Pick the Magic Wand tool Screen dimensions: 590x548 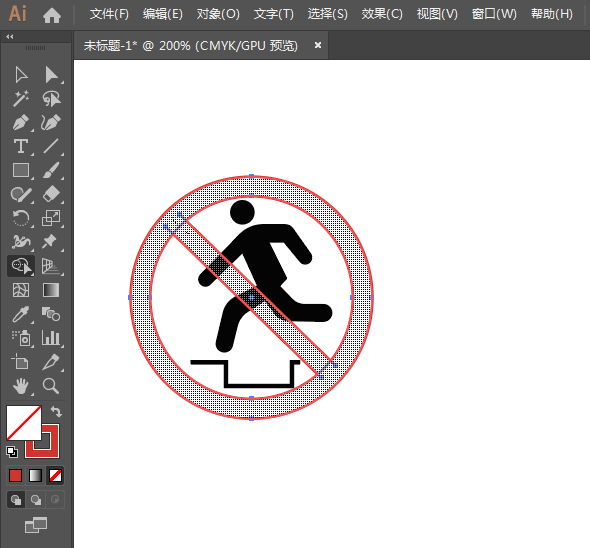(21, 99)
